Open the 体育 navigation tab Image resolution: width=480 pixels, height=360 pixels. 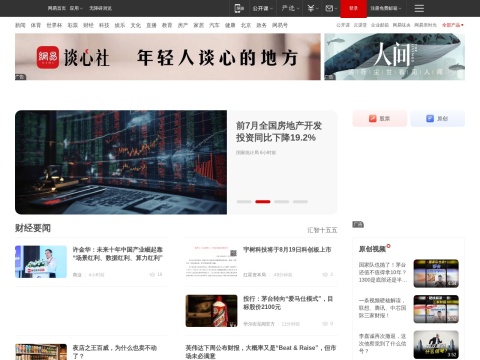(36, 25)
